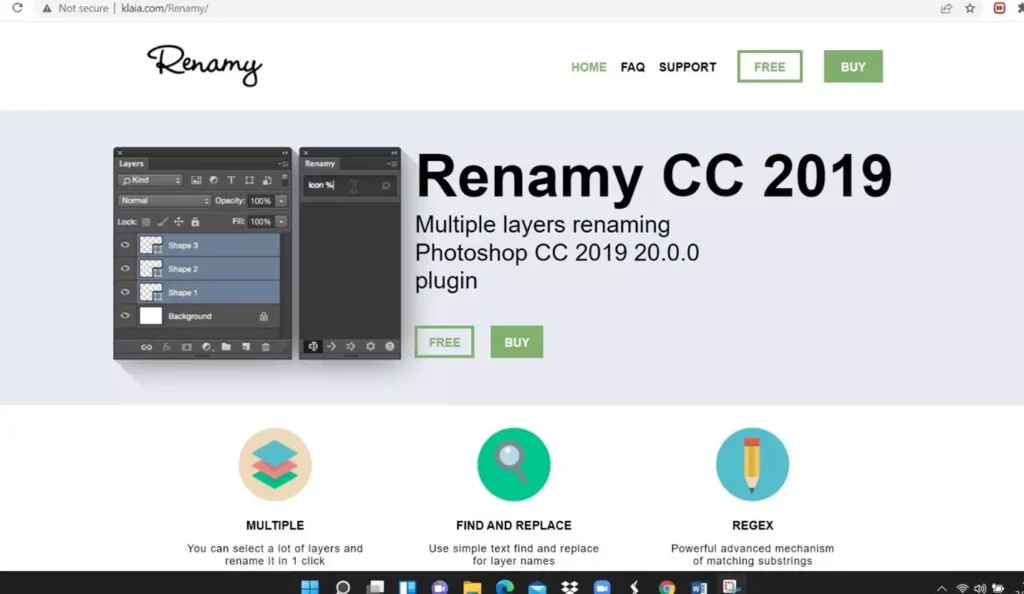This screenshot has width=1024, height=594.
Task: Click the browser reload button
Action: pyautogui.click(x=18, y=8)
